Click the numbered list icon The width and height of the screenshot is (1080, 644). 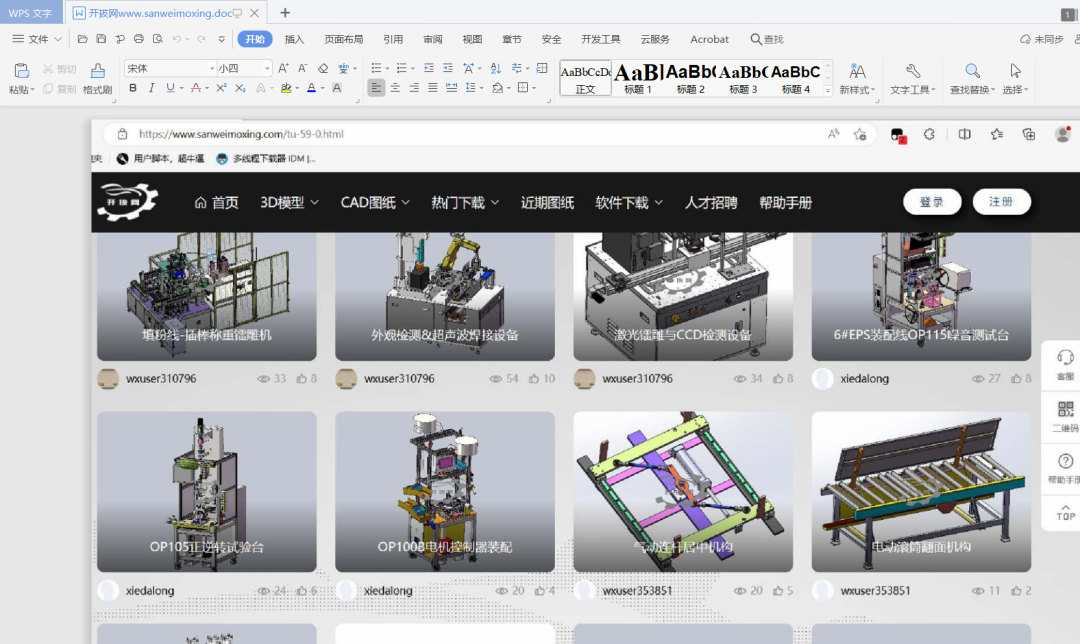coord(402,68)
